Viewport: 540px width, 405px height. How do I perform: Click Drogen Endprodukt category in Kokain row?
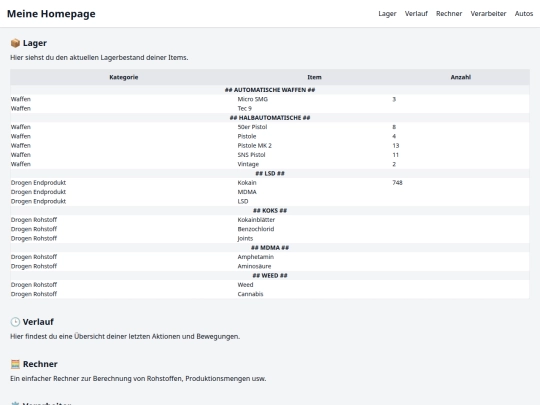38,183
